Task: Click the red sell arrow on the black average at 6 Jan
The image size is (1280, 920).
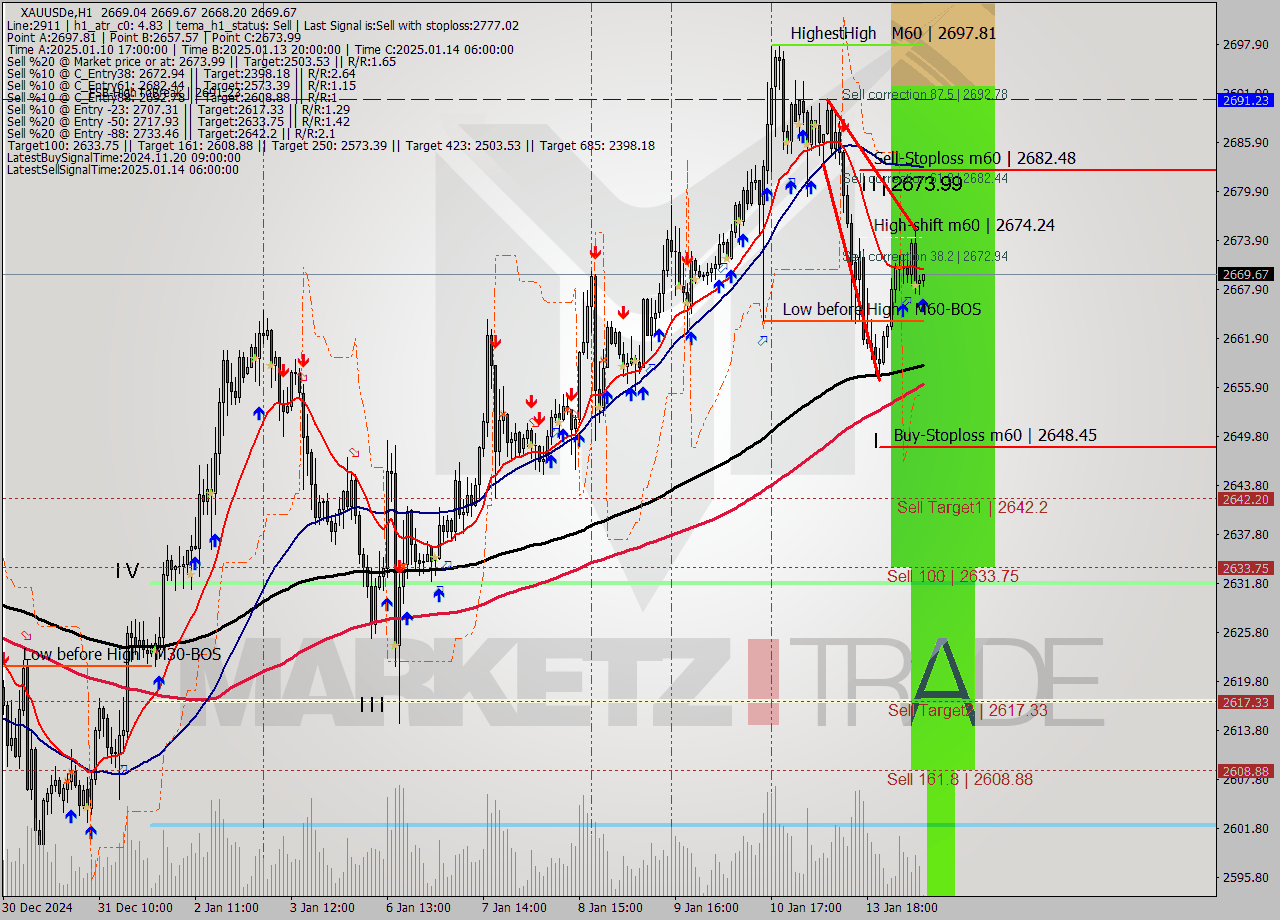Action: click(400, 567)
